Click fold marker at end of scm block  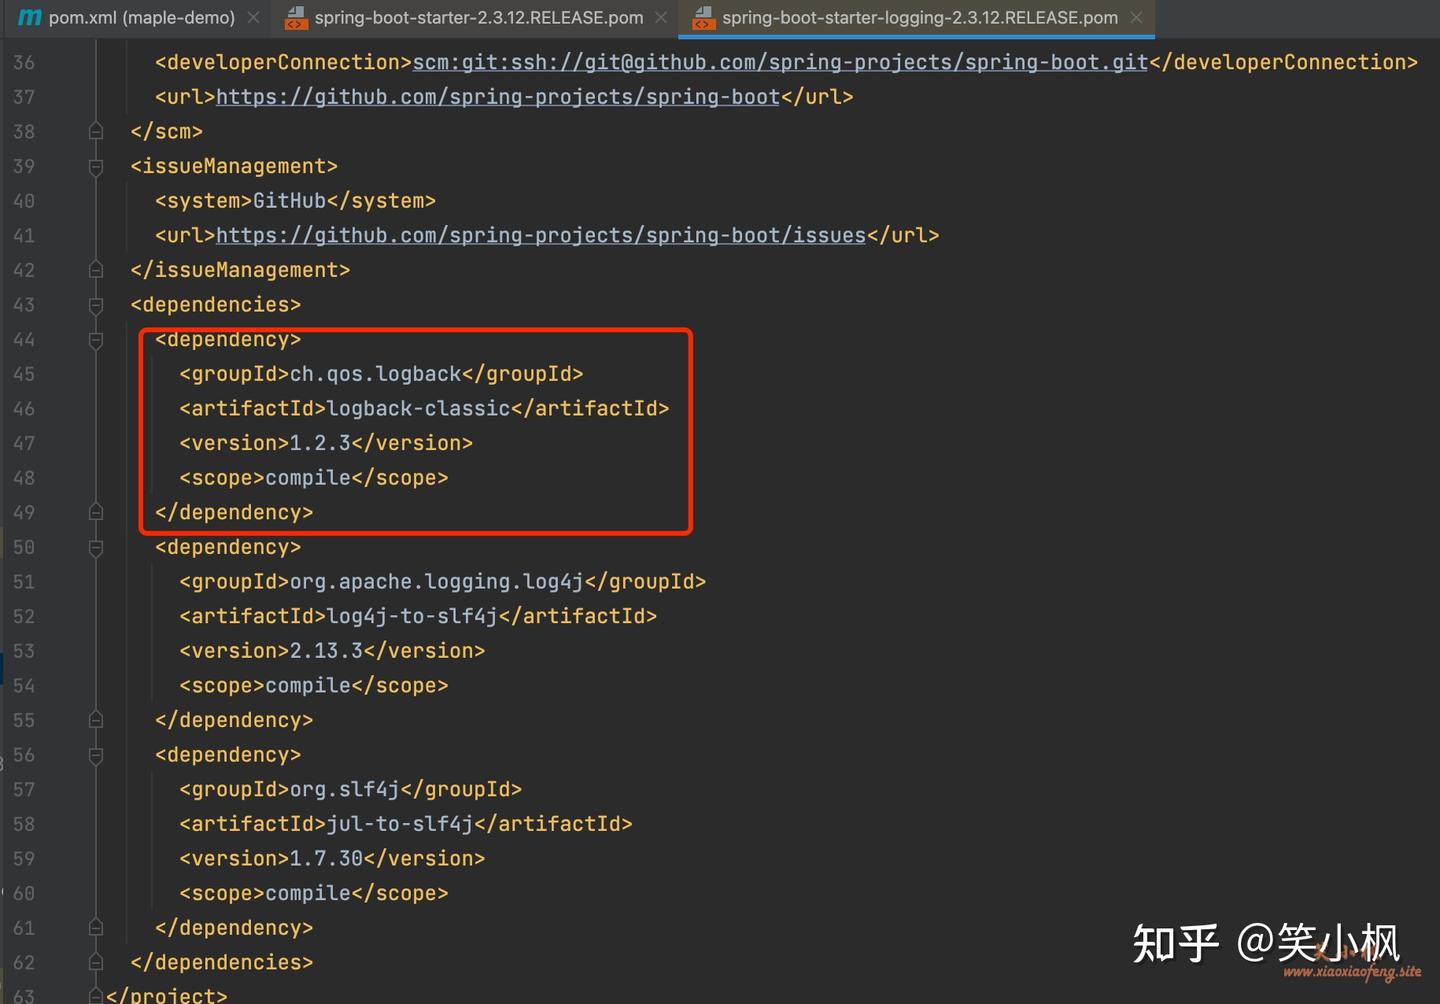coord(96,130)
